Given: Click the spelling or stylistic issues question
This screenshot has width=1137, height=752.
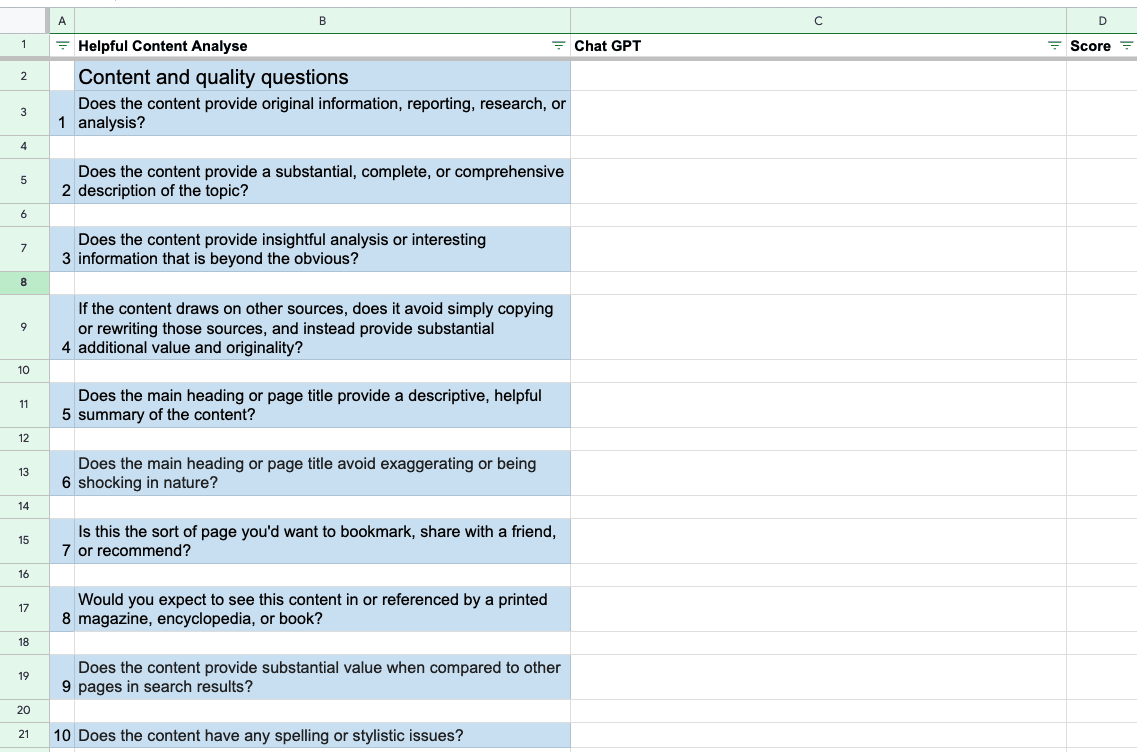Looking at the screenshot, I should 322,736.
